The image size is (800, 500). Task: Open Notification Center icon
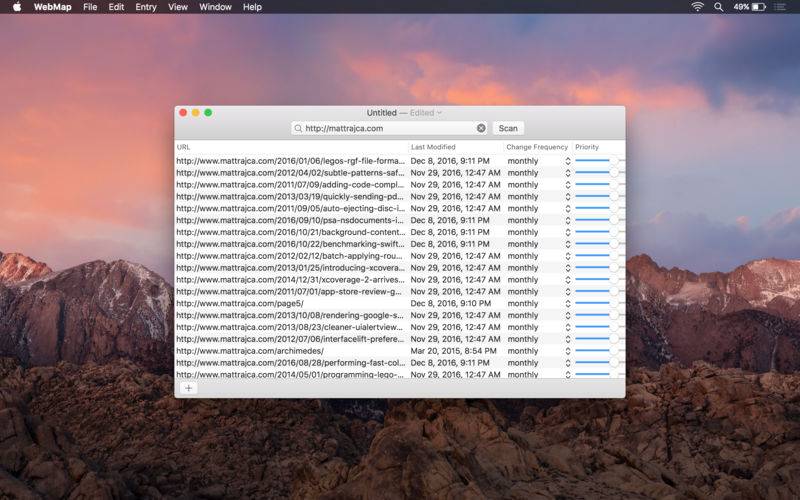(780, 7)
